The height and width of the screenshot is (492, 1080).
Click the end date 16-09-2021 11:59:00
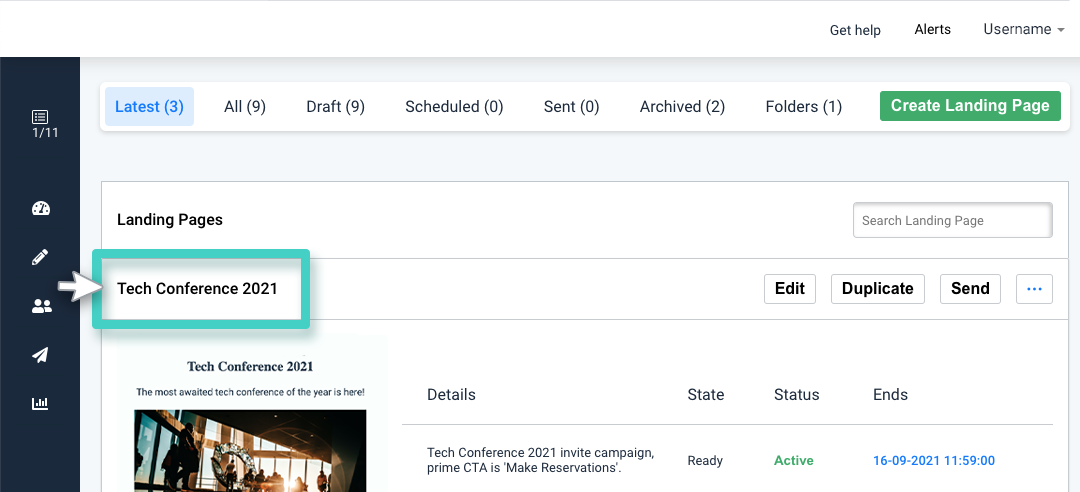click(934, 460)
